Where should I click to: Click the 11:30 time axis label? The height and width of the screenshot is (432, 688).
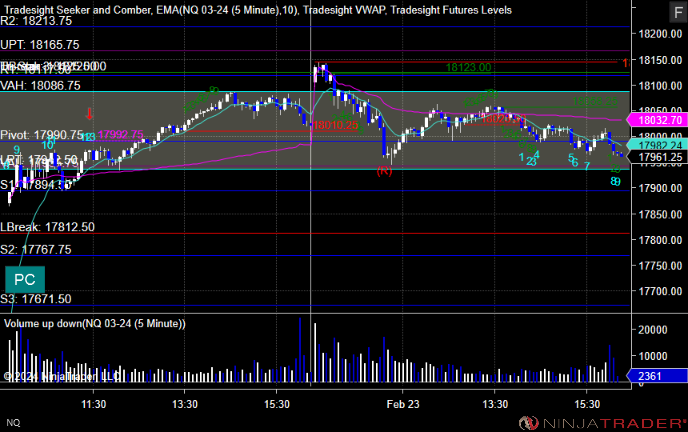click(93, 404)
